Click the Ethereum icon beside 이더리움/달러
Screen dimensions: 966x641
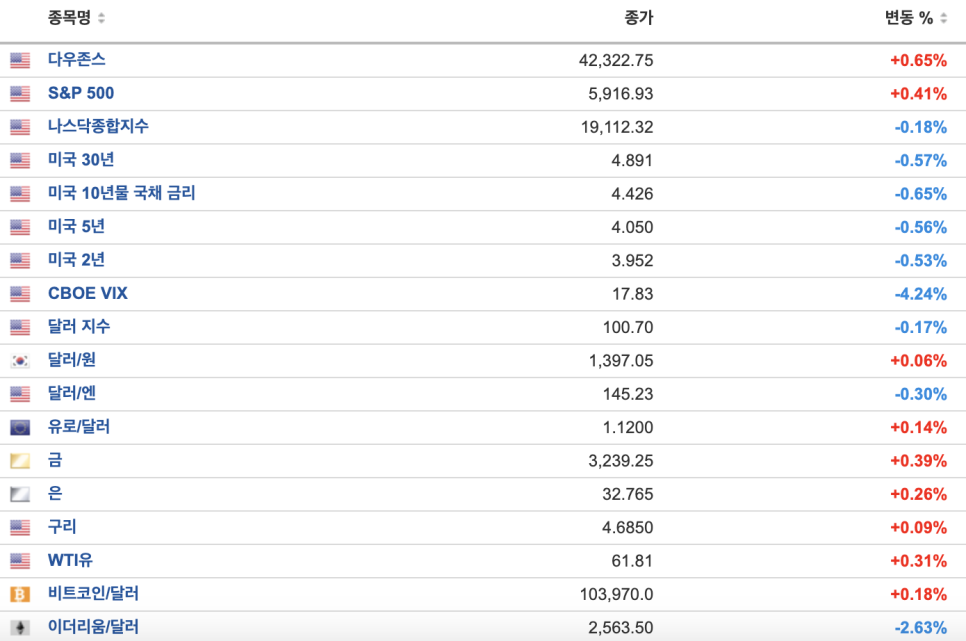coord(20,627)
